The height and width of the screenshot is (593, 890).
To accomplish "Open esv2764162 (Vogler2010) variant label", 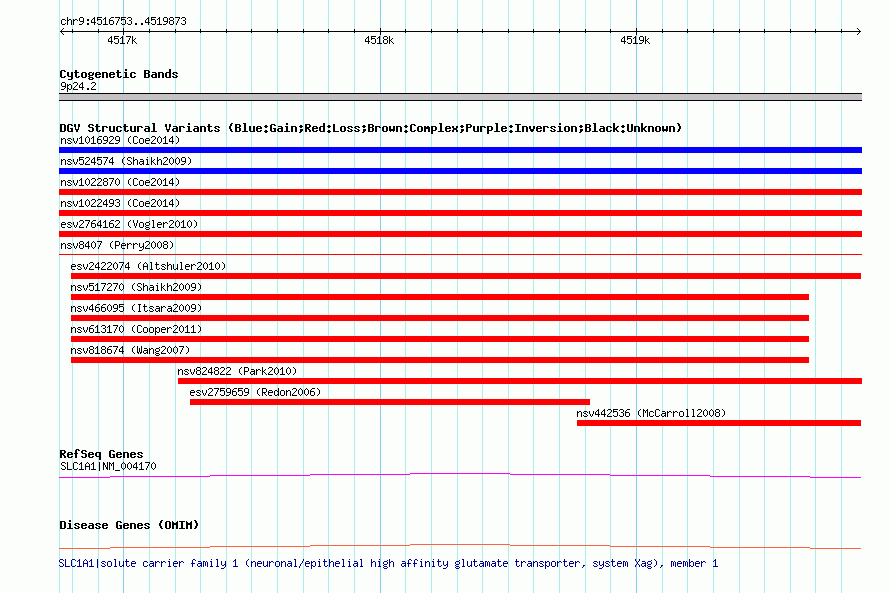I will tap(128, 224).
